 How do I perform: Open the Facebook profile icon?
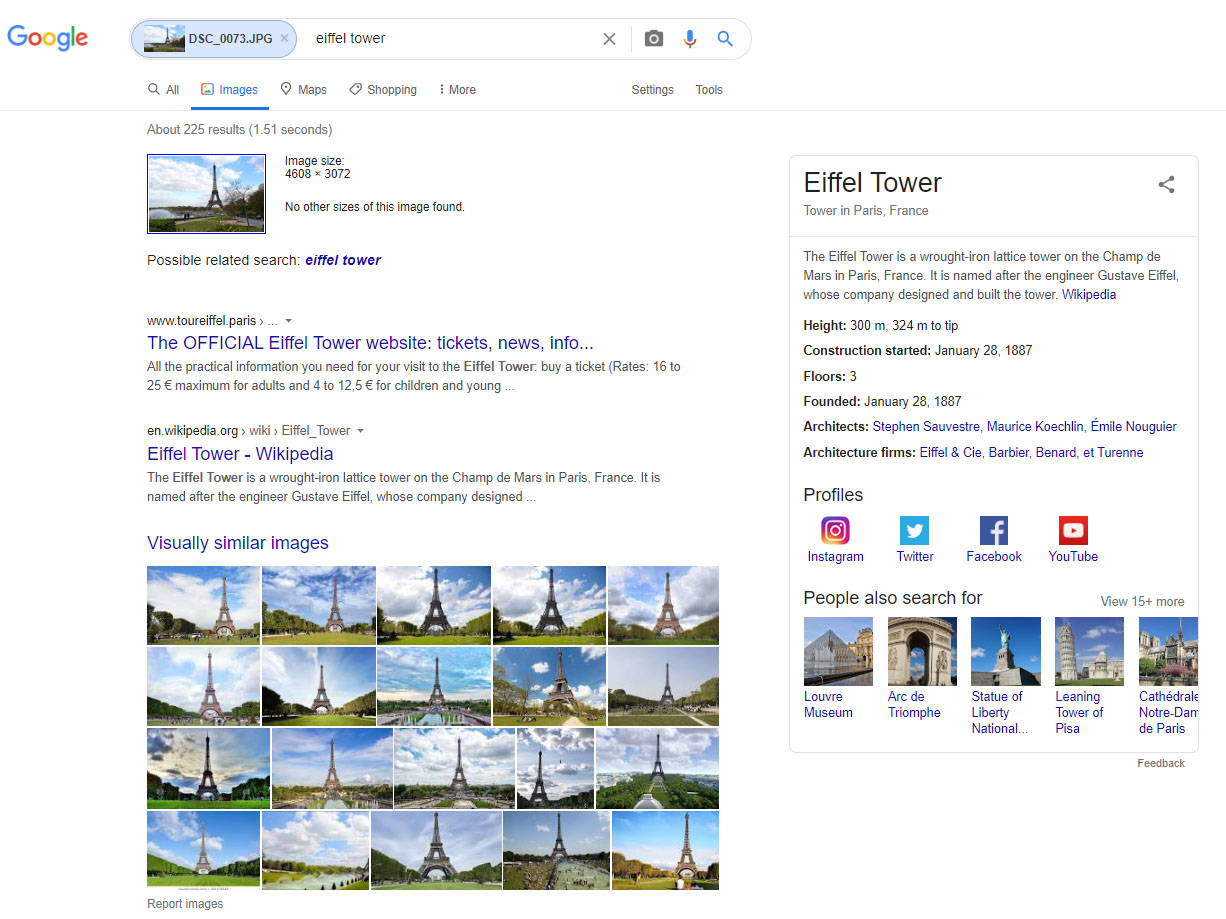[x=994, y=530]
